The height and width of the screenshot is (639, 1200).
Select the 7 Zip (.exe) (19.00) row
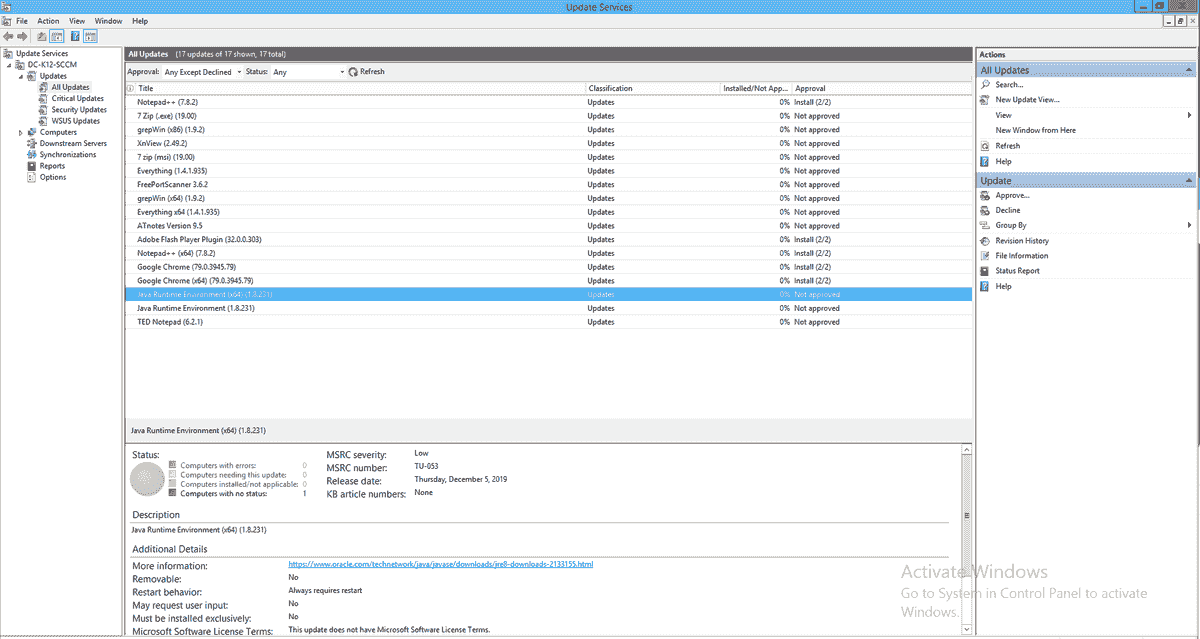(549, 116)
